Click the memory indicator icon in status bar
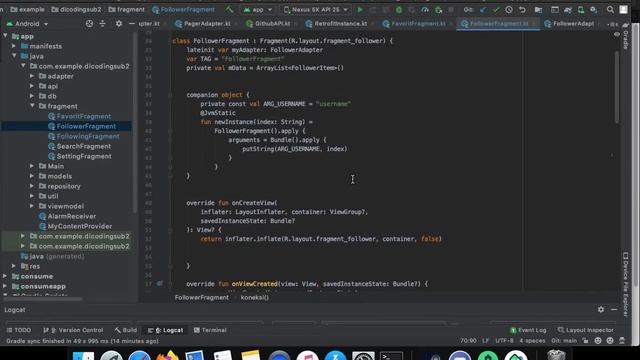This screenshot has width=640, height=360. tap(622, 340)
